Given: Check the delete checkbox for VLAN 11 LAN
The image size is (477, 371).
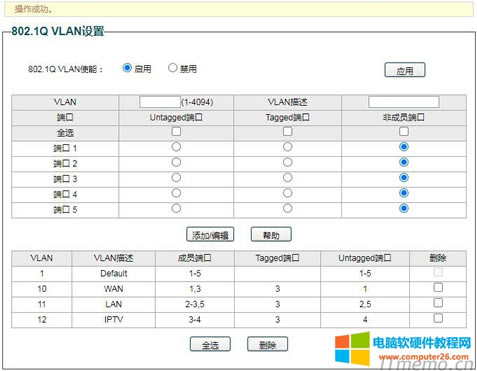Looking at the screenshot, I should pos(438,303).
